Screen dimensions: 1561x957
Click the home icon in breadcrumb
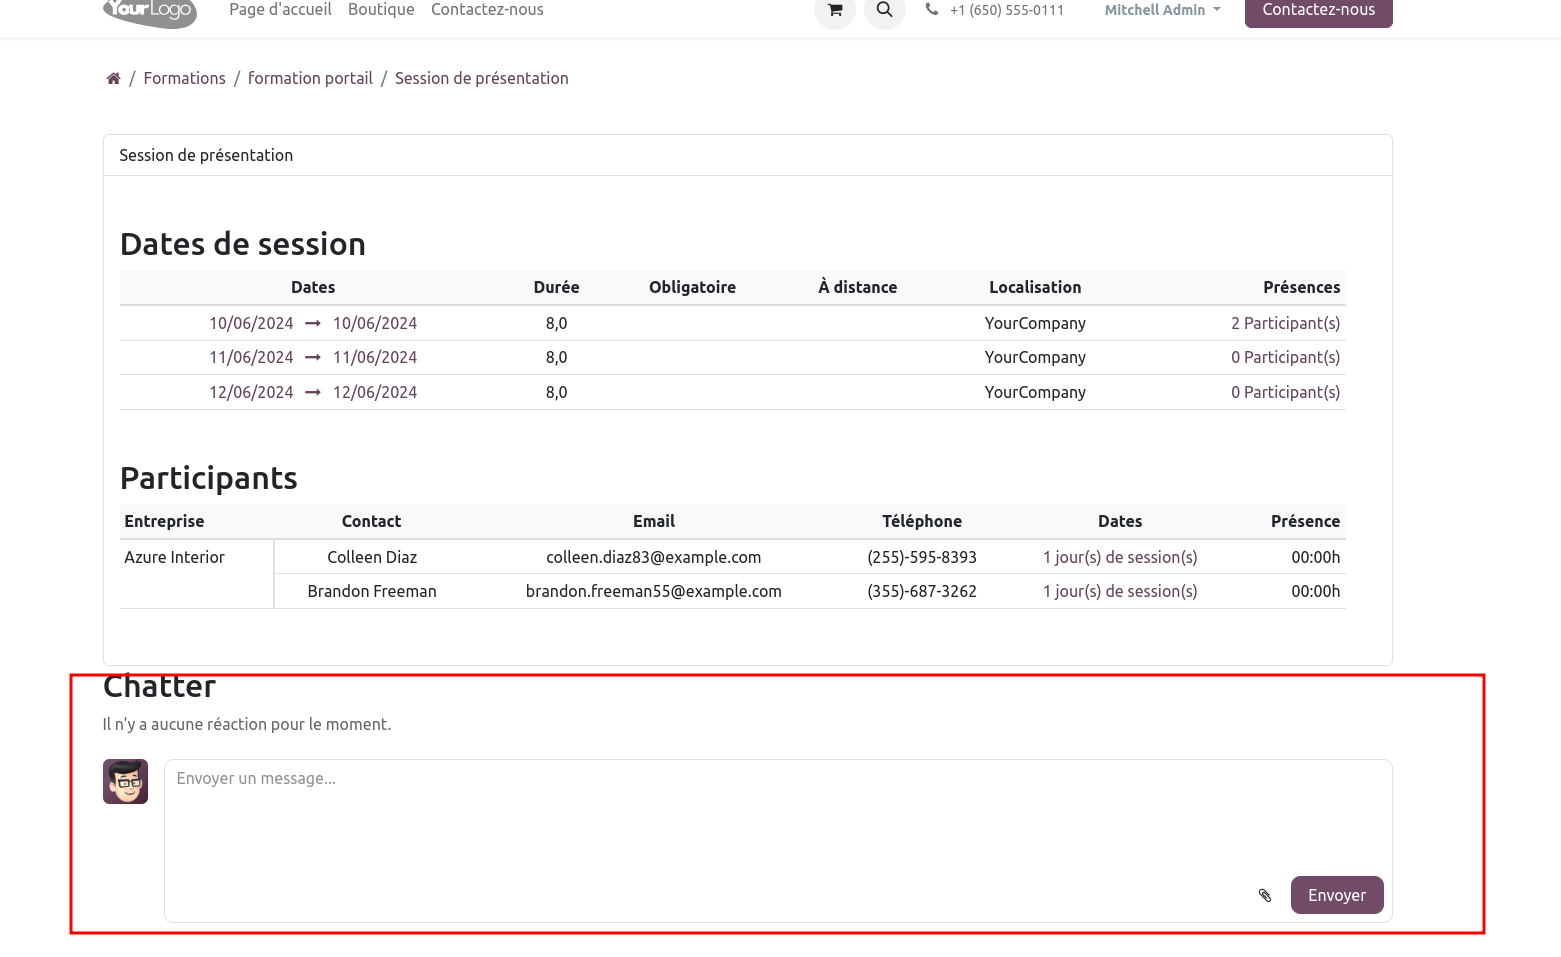[113, 79]
